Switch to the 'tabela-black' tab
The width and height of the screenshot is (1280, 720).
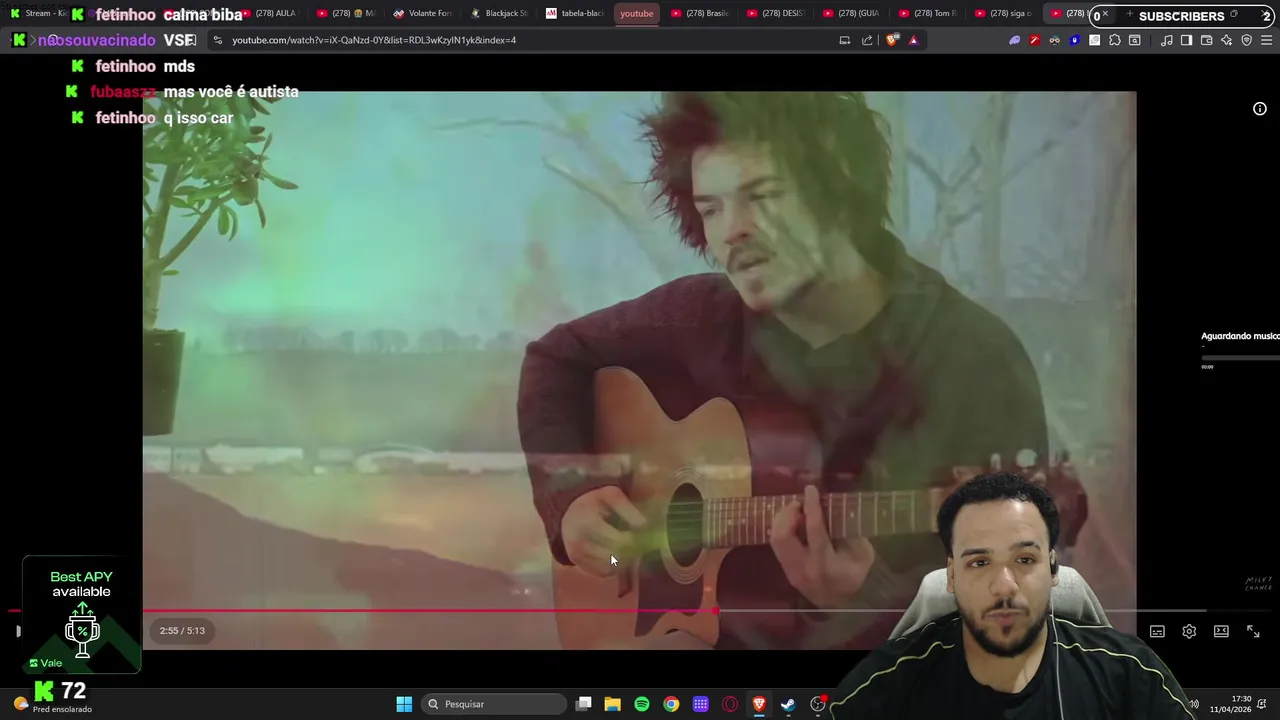pyautogui.click(x=575, y=13)
